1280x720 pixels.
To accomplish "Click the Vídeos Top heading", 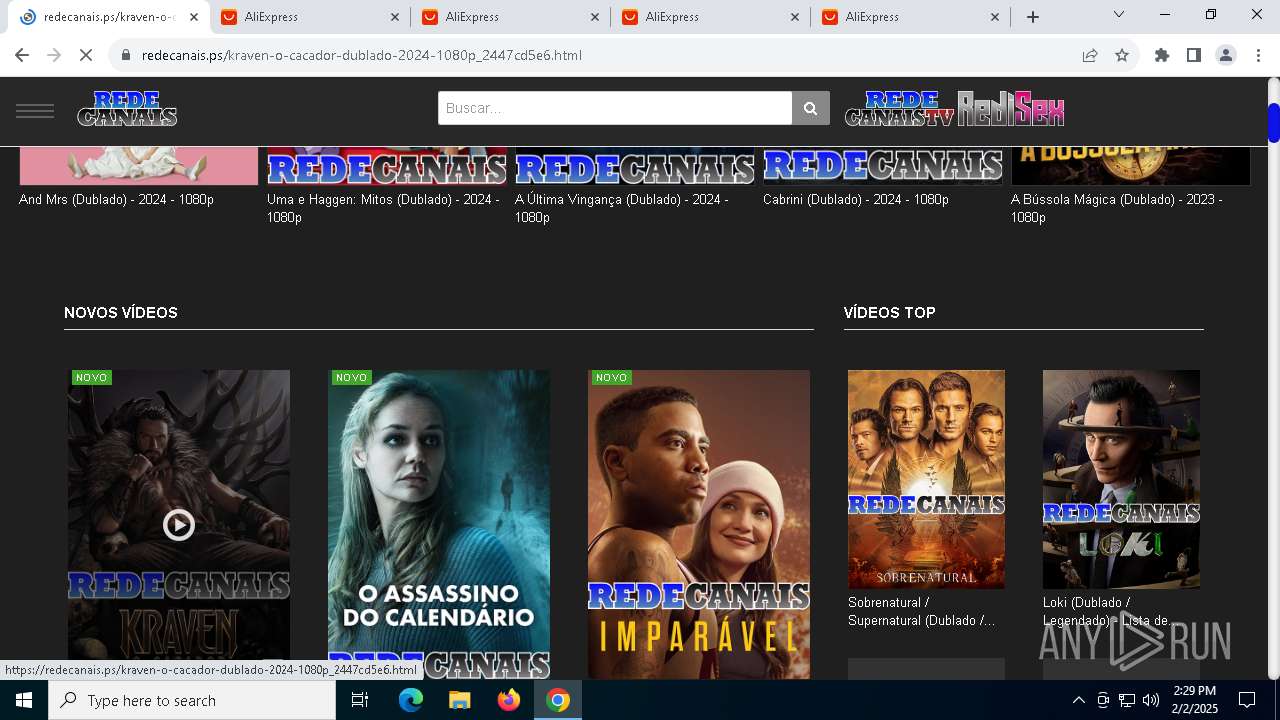I will click(x=890, y=312).
